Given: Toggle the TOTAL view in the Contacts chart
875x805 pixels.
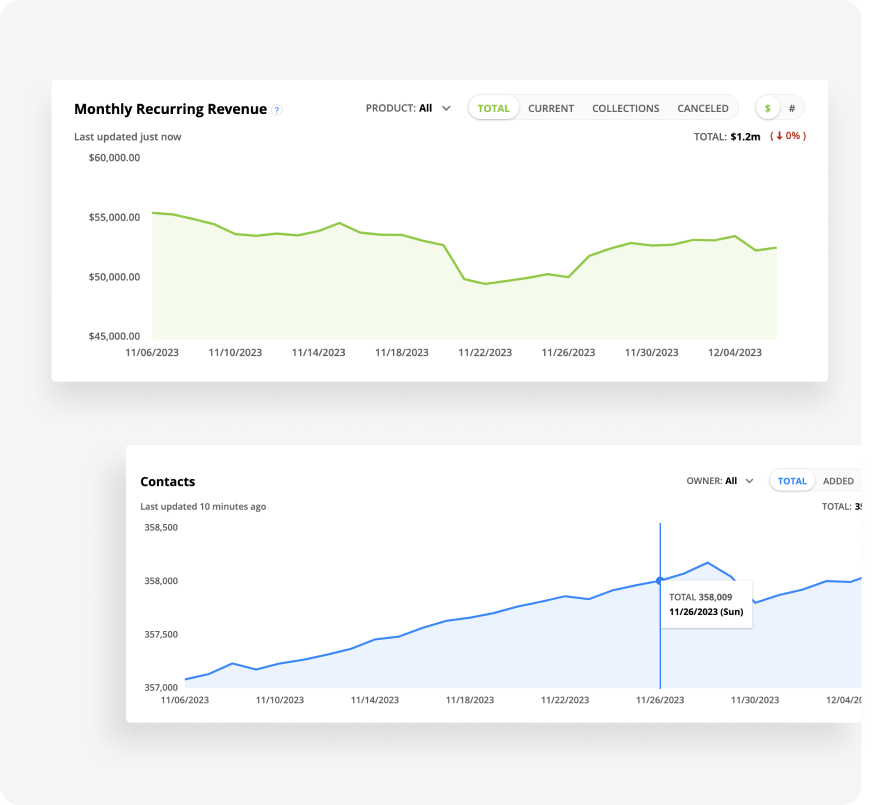Looking at the screenshot, I should pyautogui.click(x=791, y=481).
